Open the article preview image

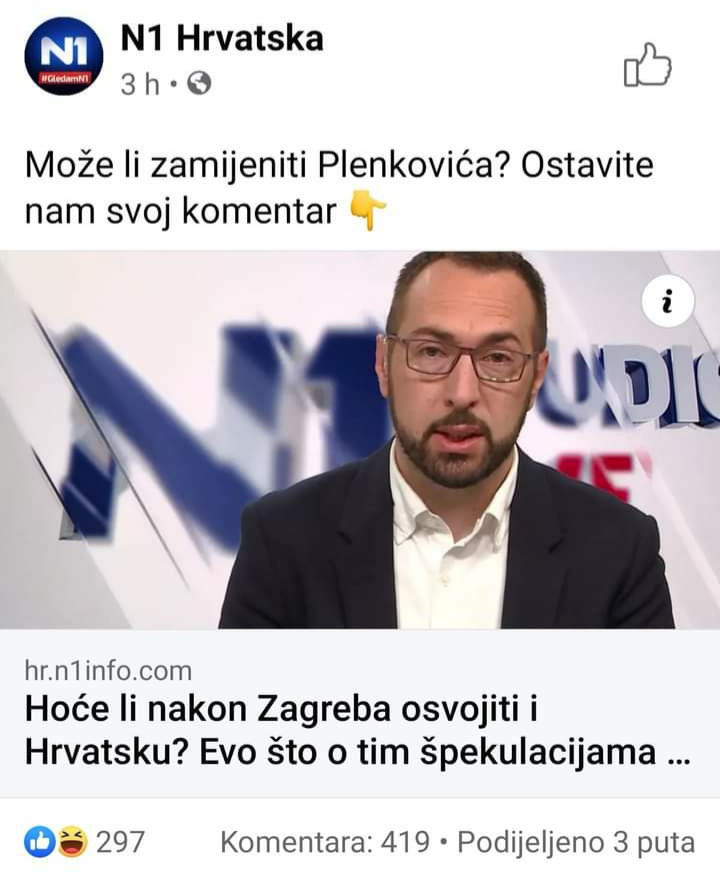click(x=360, y=439)
